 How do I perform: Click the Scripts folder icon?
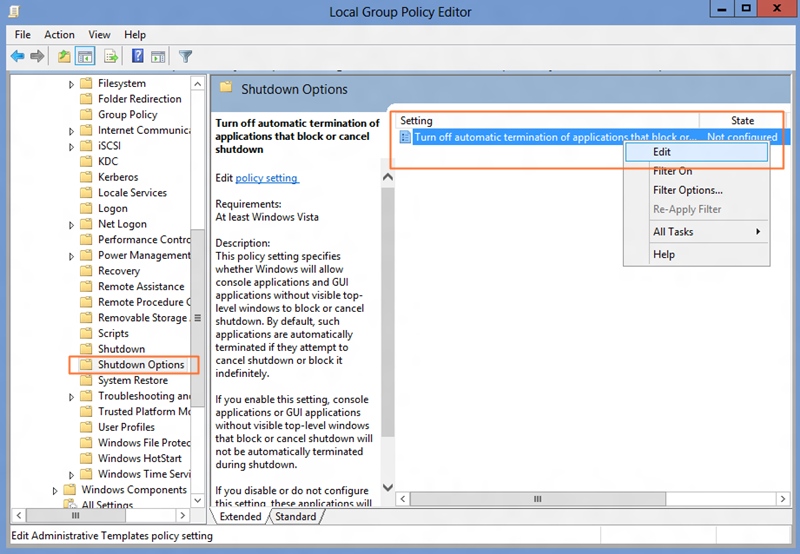click(86, 333)
